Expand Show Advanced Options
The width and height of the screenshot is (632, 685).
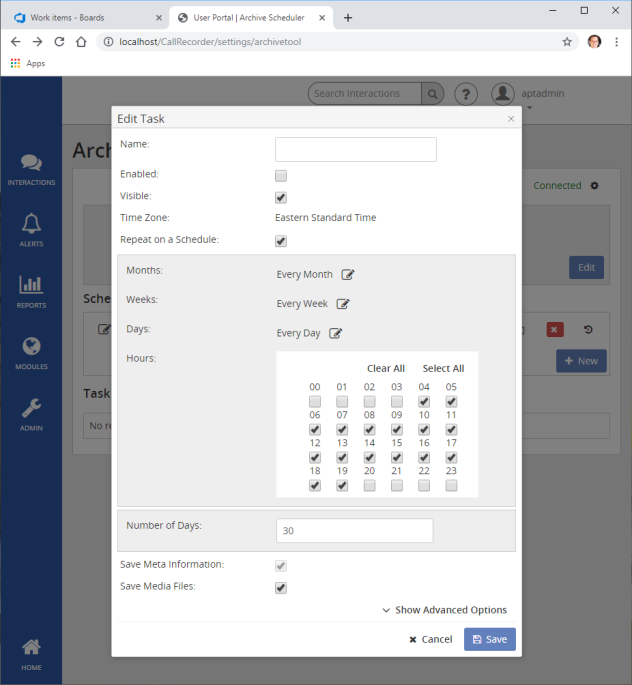pyautogui.click(x=444, y=610)
